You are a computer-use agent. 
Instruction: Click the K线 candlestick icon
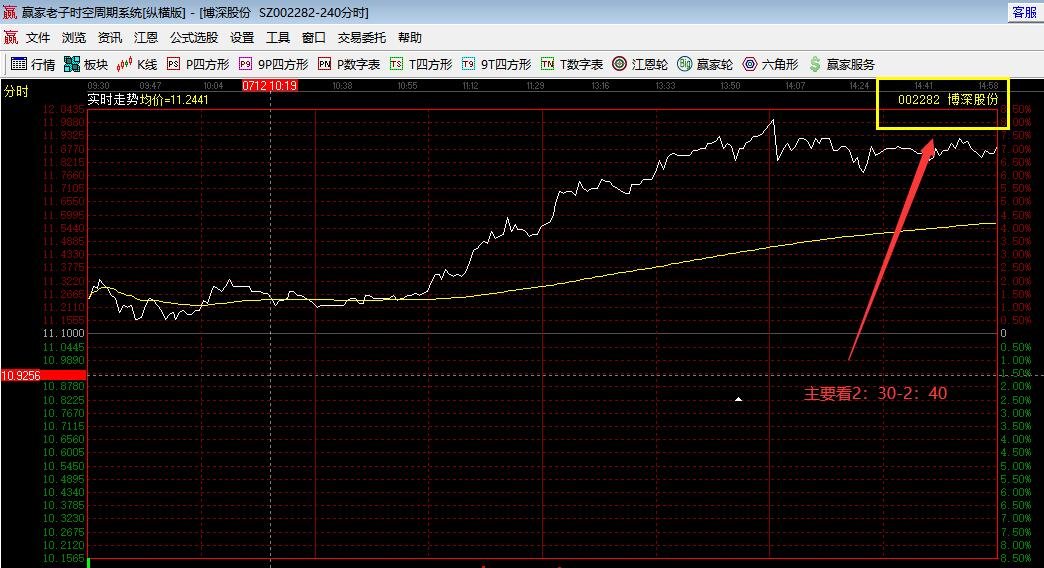coord(124,64)
